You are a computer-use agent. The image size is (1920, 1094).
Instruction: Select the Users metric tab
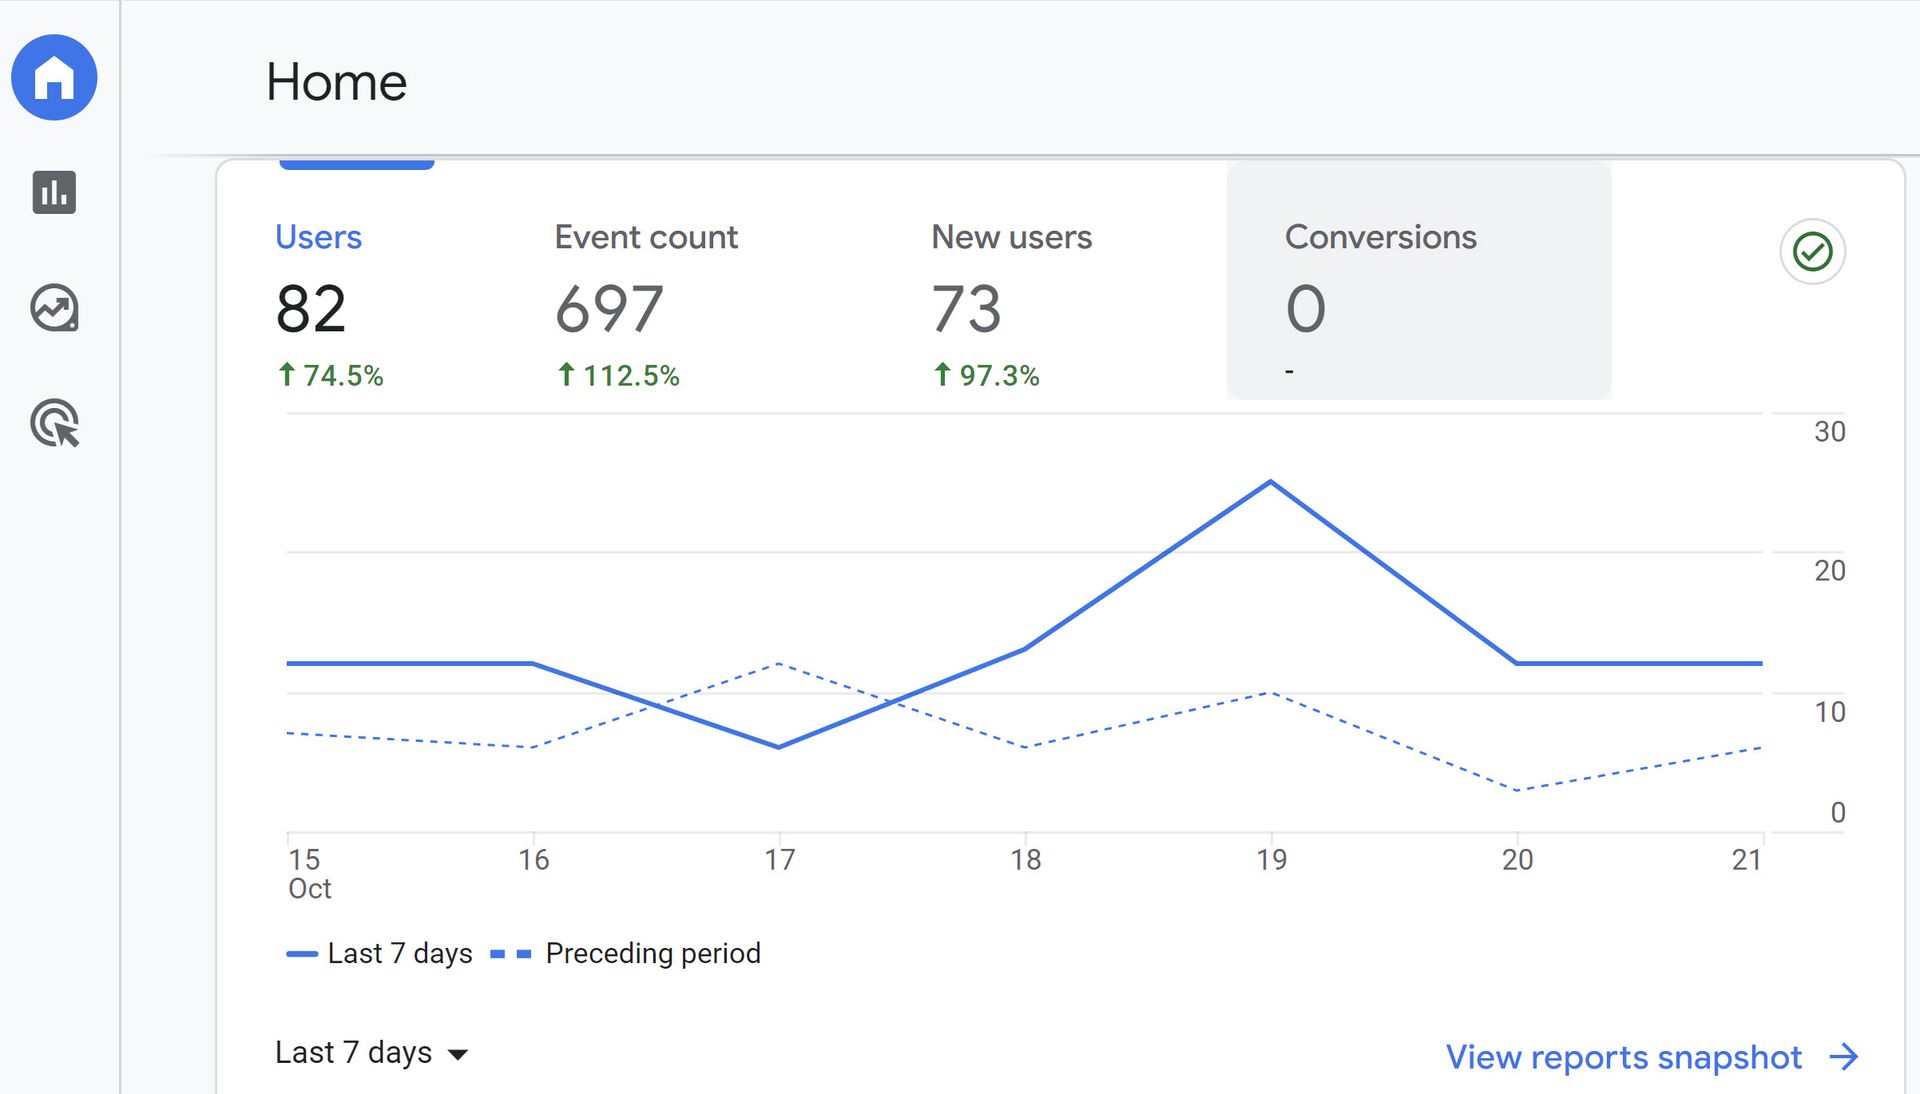(318, 237)
